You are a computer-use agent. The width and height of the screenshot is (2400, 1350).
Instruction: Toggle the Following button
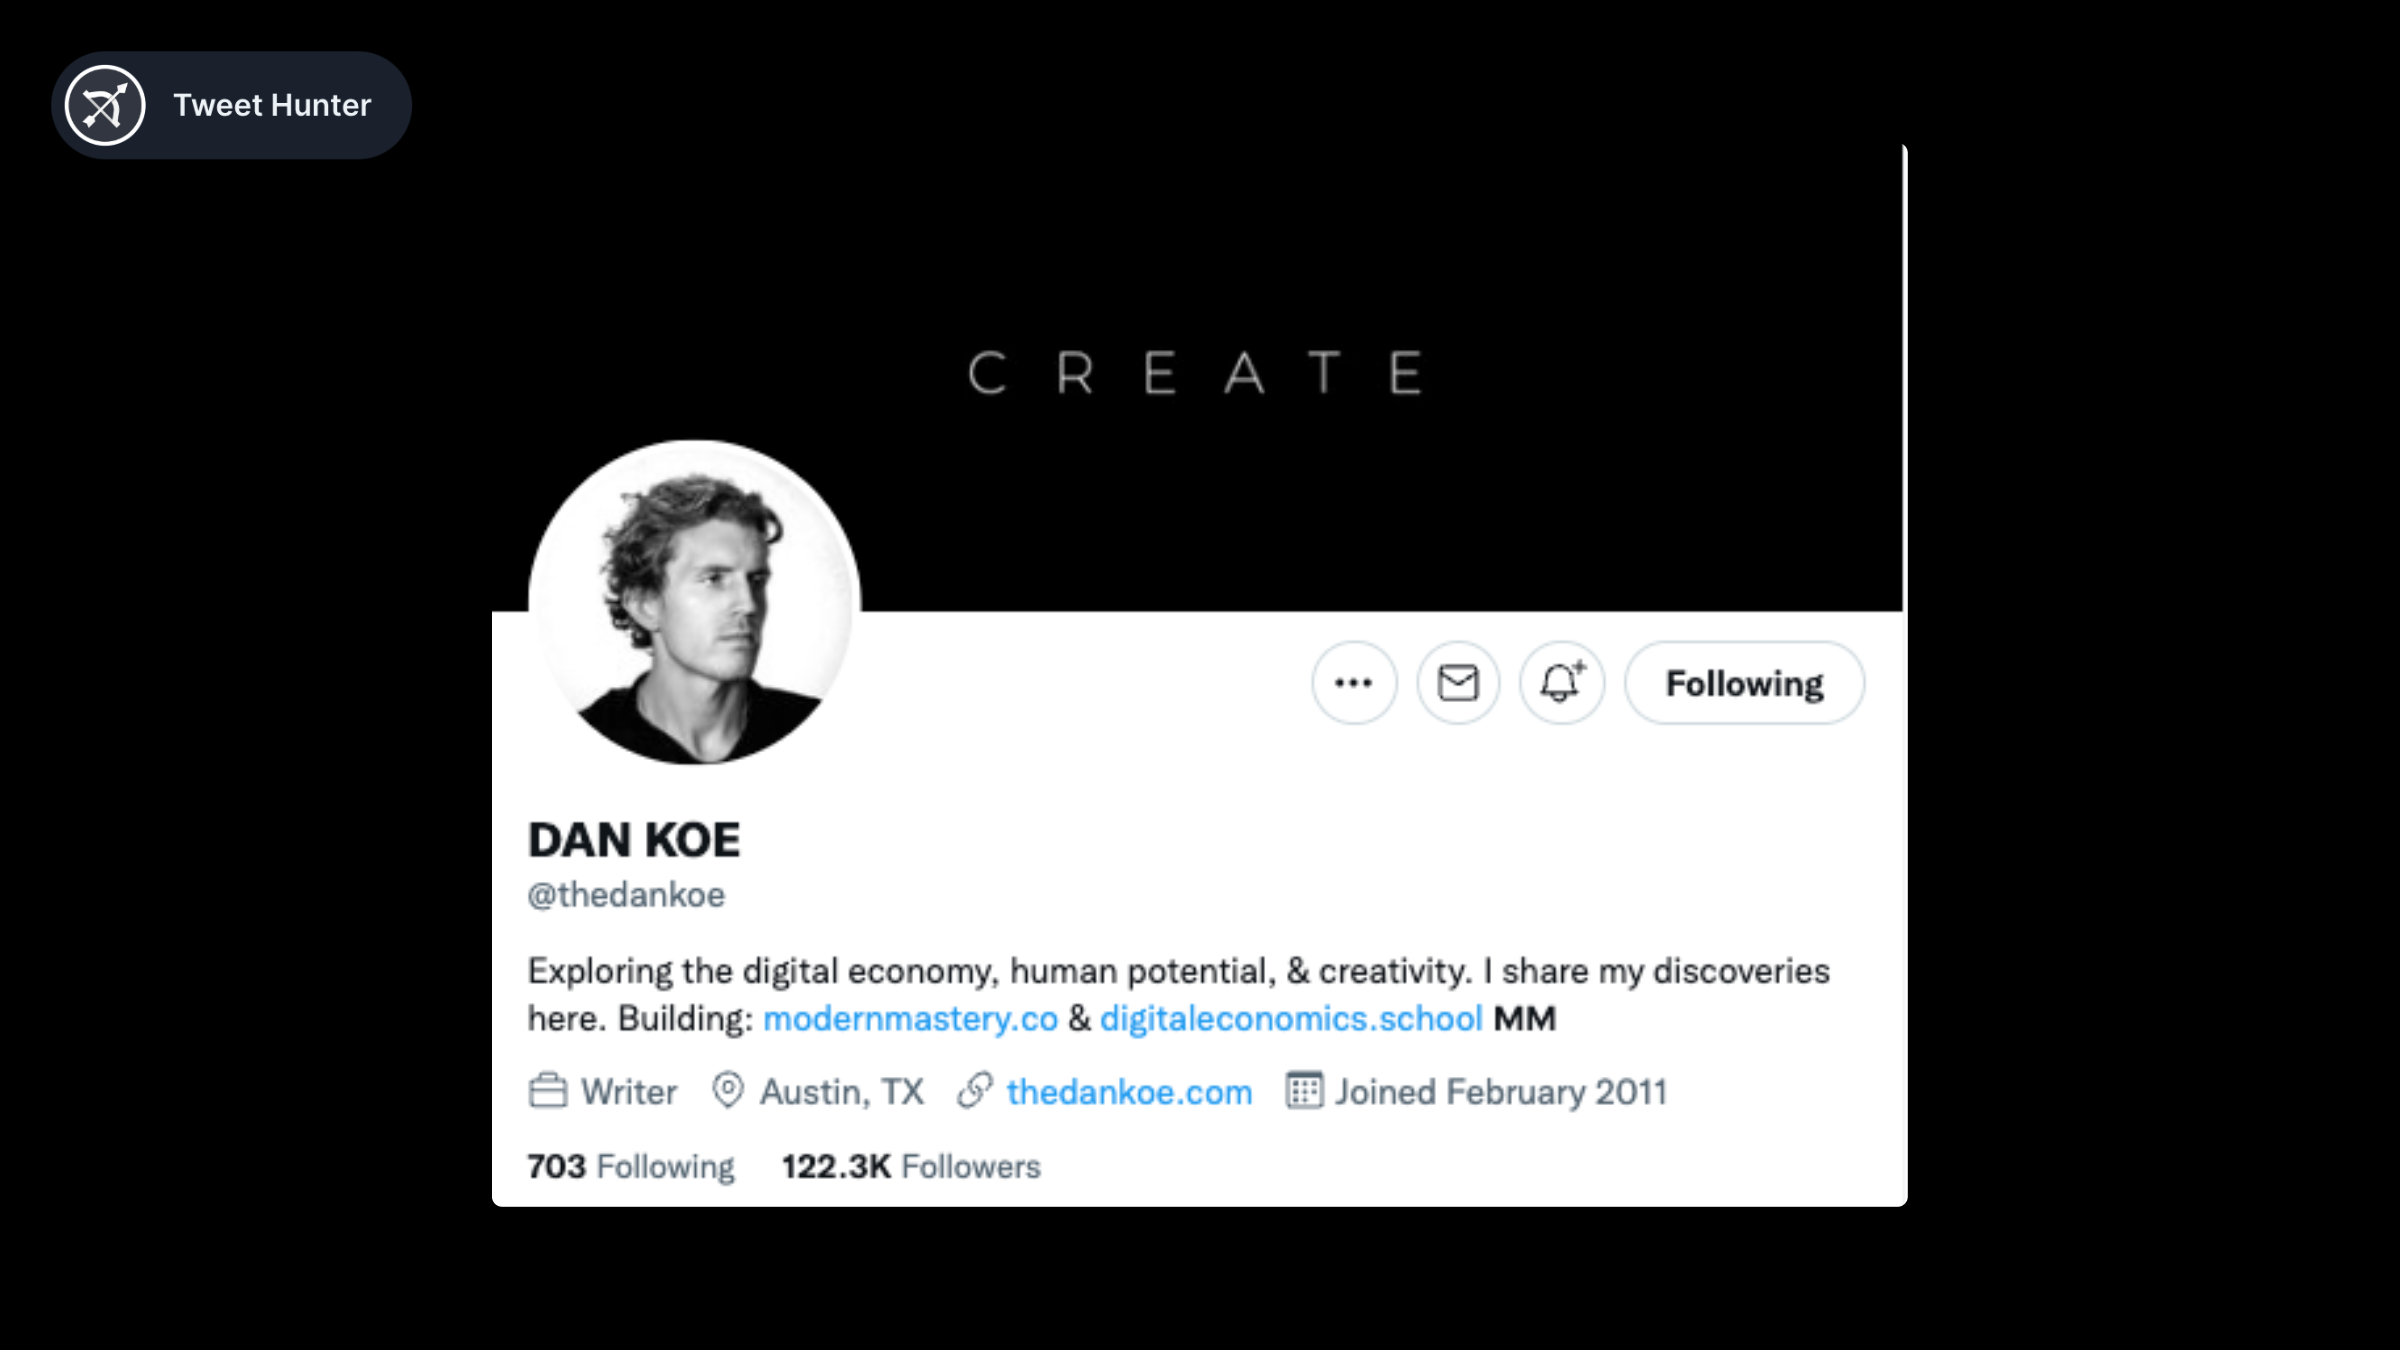pos(1744,683)
